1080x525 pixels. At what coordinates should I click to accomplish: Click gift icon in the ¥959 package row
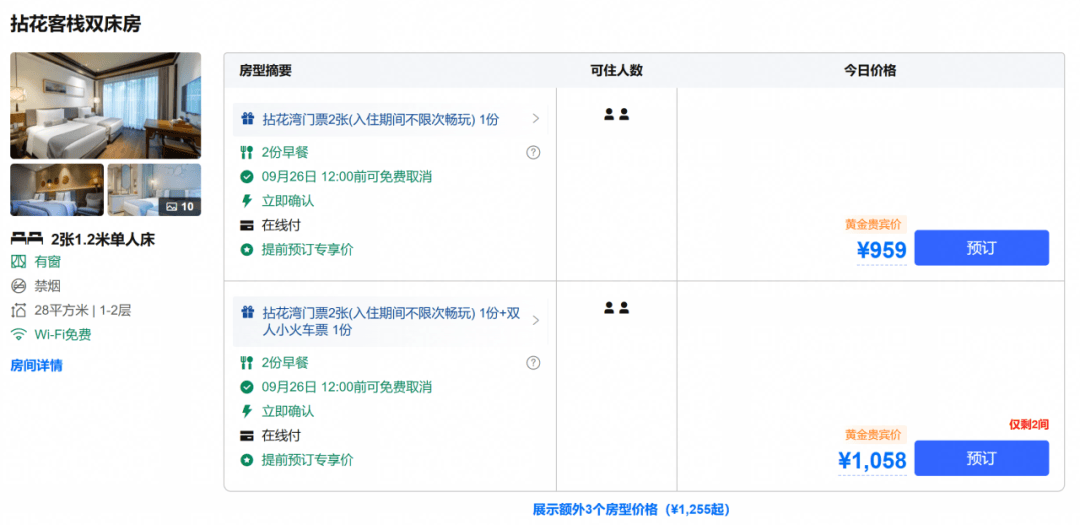coord(247,119)
